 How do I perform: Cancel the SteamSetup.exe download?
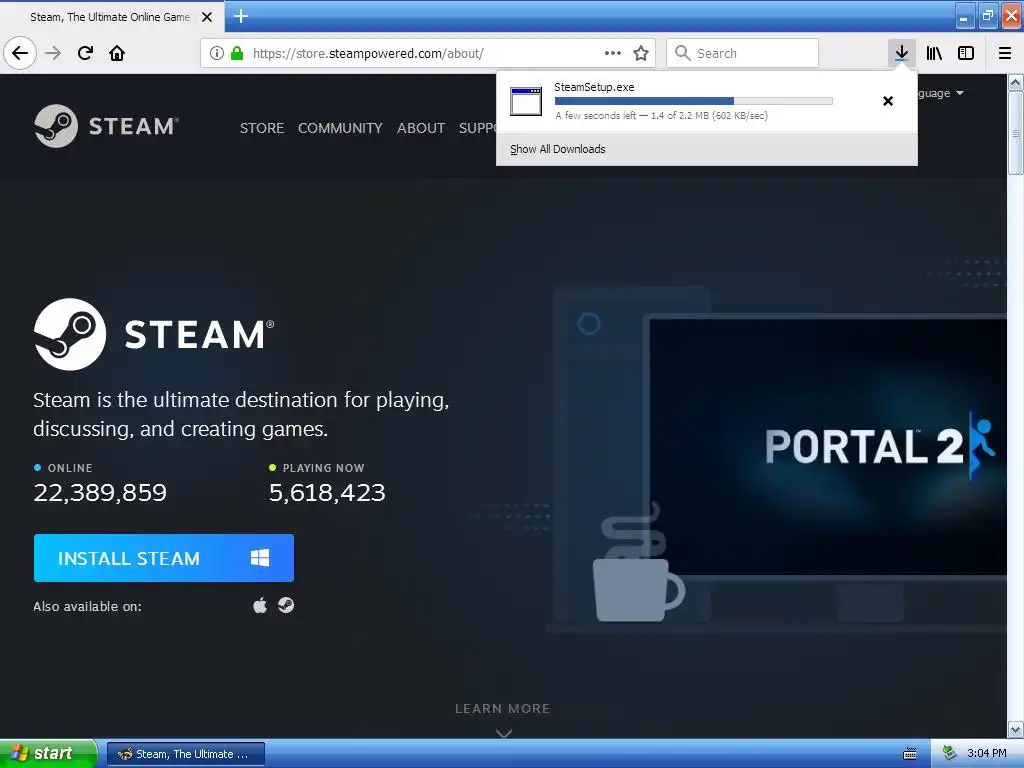888,101
